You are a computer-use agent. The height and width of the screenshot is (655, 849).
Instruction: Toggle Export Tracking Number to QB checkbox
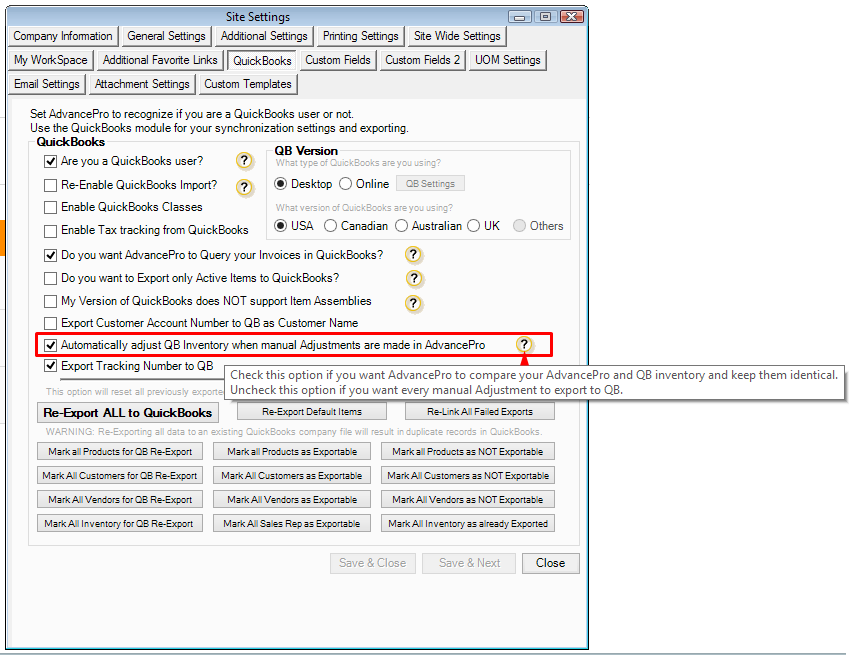[x=51, y=366]
